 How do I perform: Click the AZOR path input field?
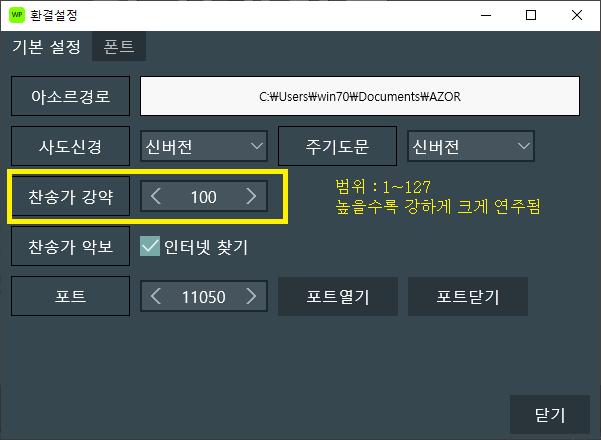click(x=360, y=97)
